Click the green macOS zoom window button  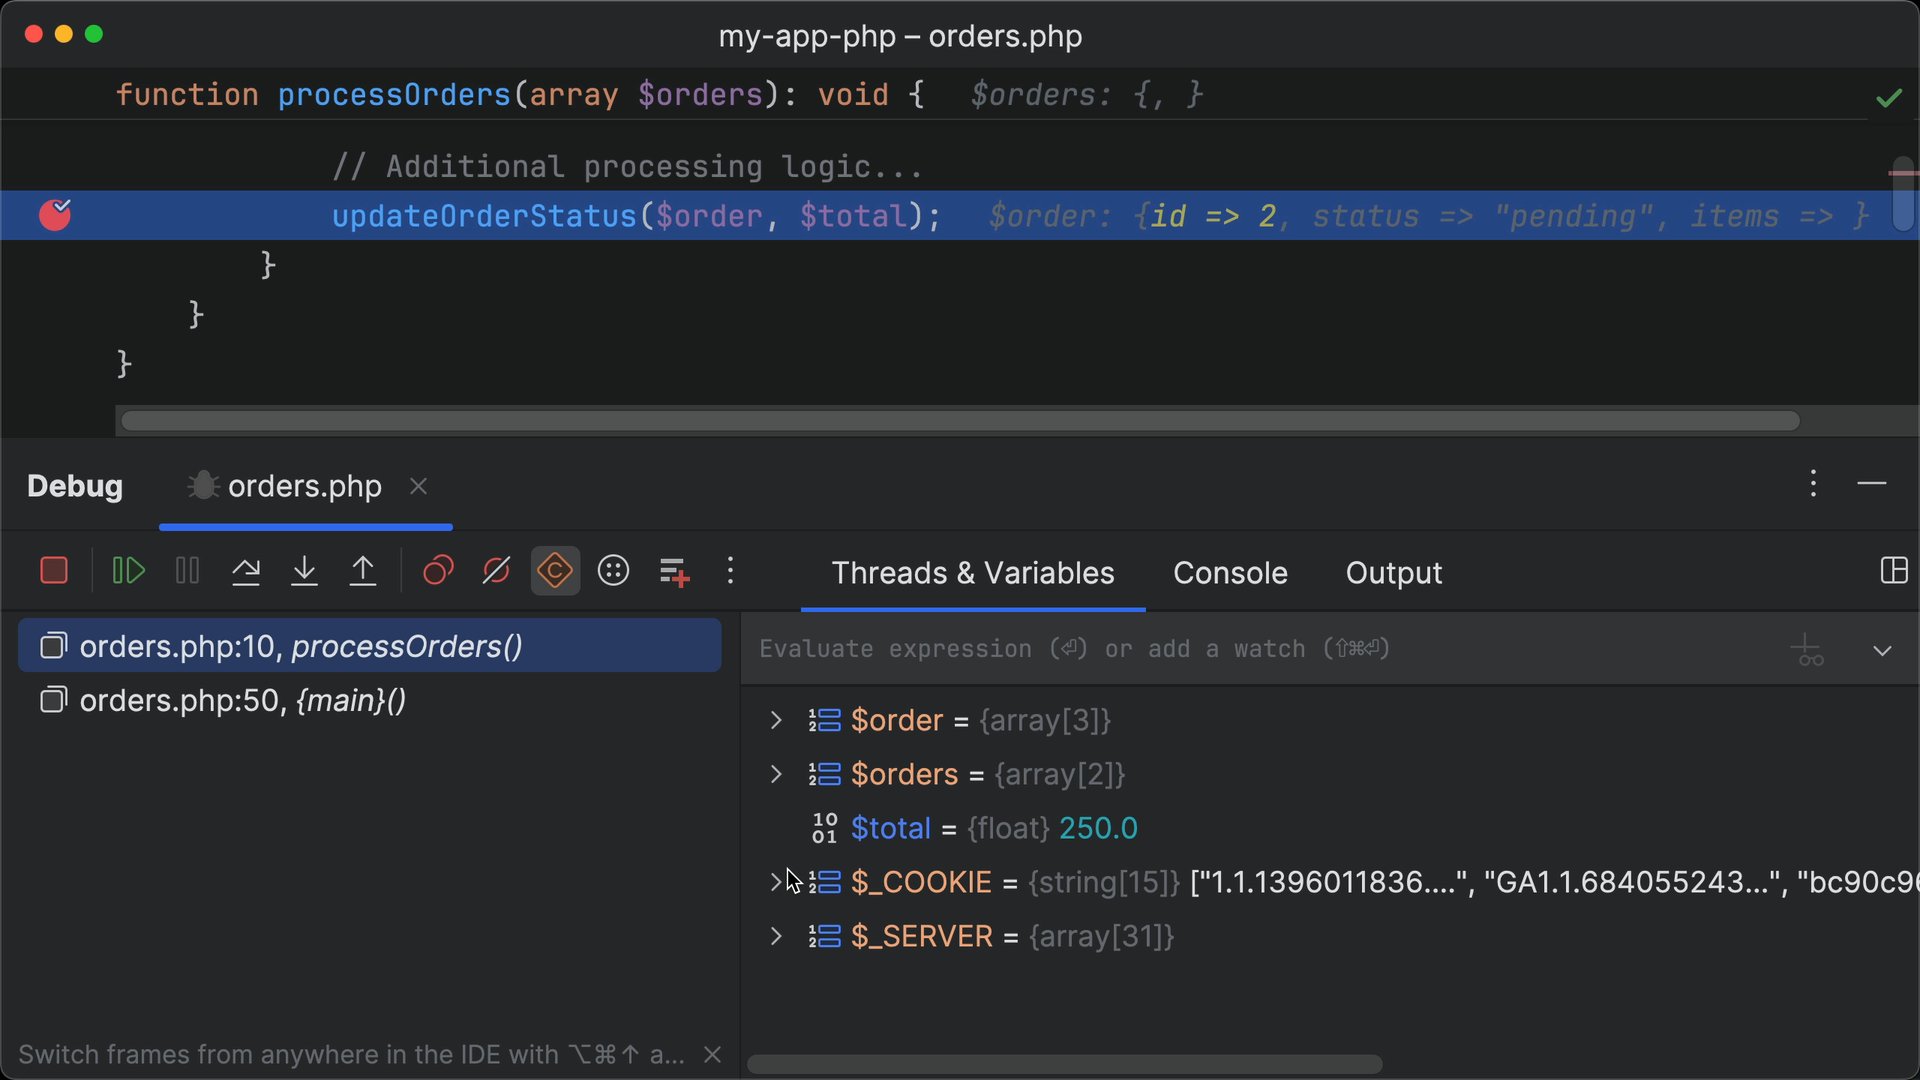pos(94,34)
